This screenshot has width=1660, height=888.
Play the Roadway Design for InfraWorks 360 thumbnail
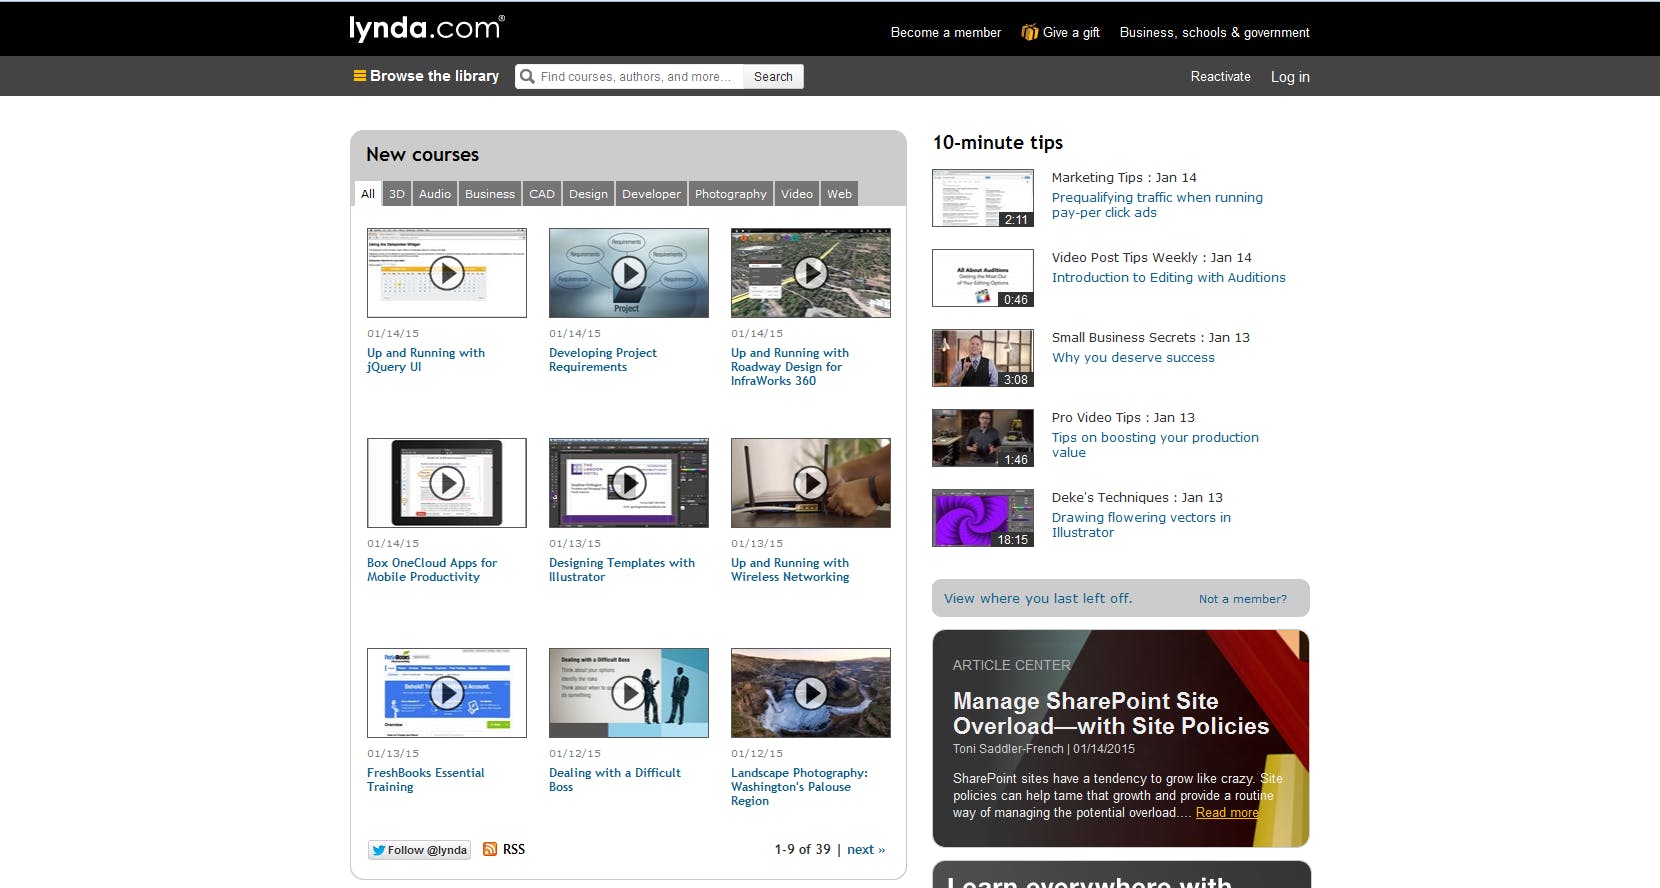pos(811,273)
